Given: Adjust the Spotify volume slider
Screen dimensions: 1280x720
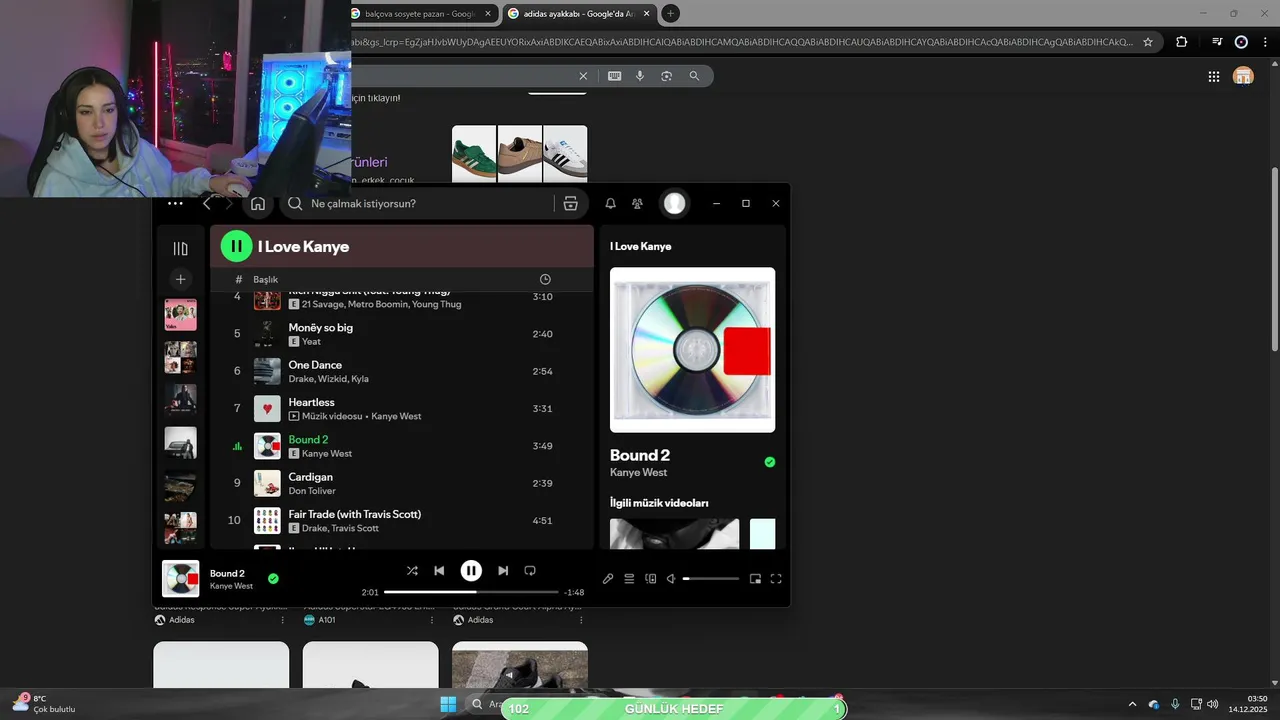Looking at the screenshot, I should tap(711, 579).
